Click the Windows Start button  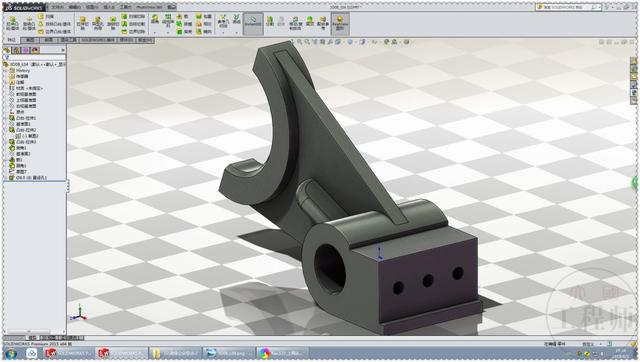pos(11,353)
